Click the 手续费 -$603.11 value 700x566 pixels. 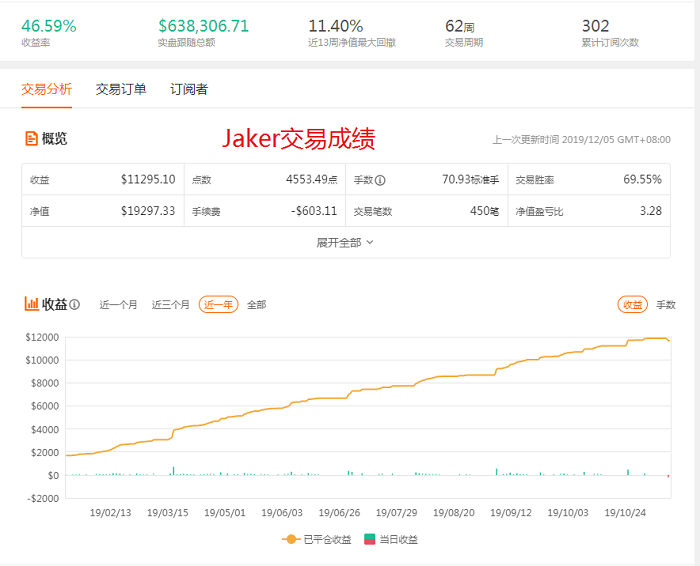314,211
